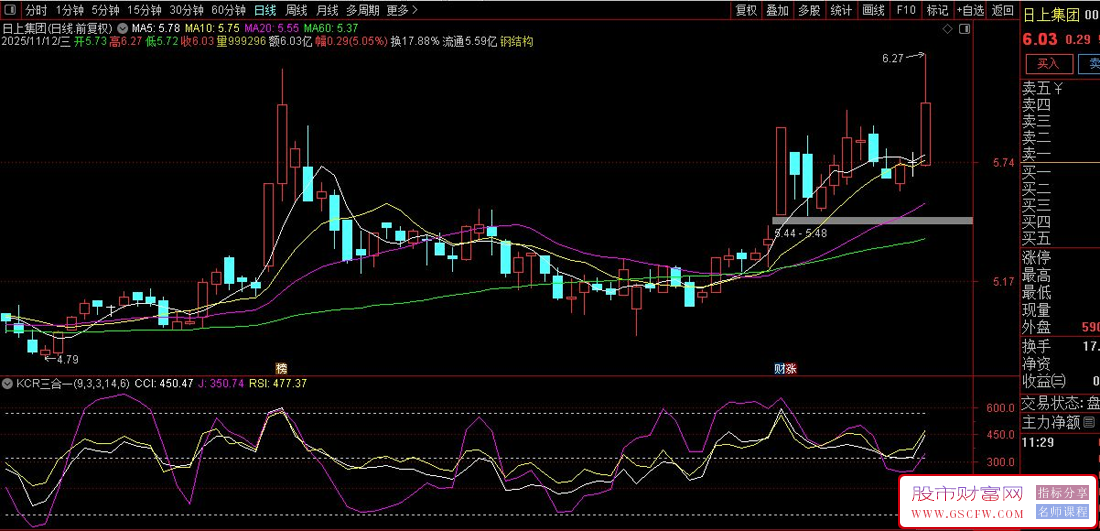The image size is (1100, 531).
Task: Click the diamond icon at chart top right
Action: pos(948,30)
